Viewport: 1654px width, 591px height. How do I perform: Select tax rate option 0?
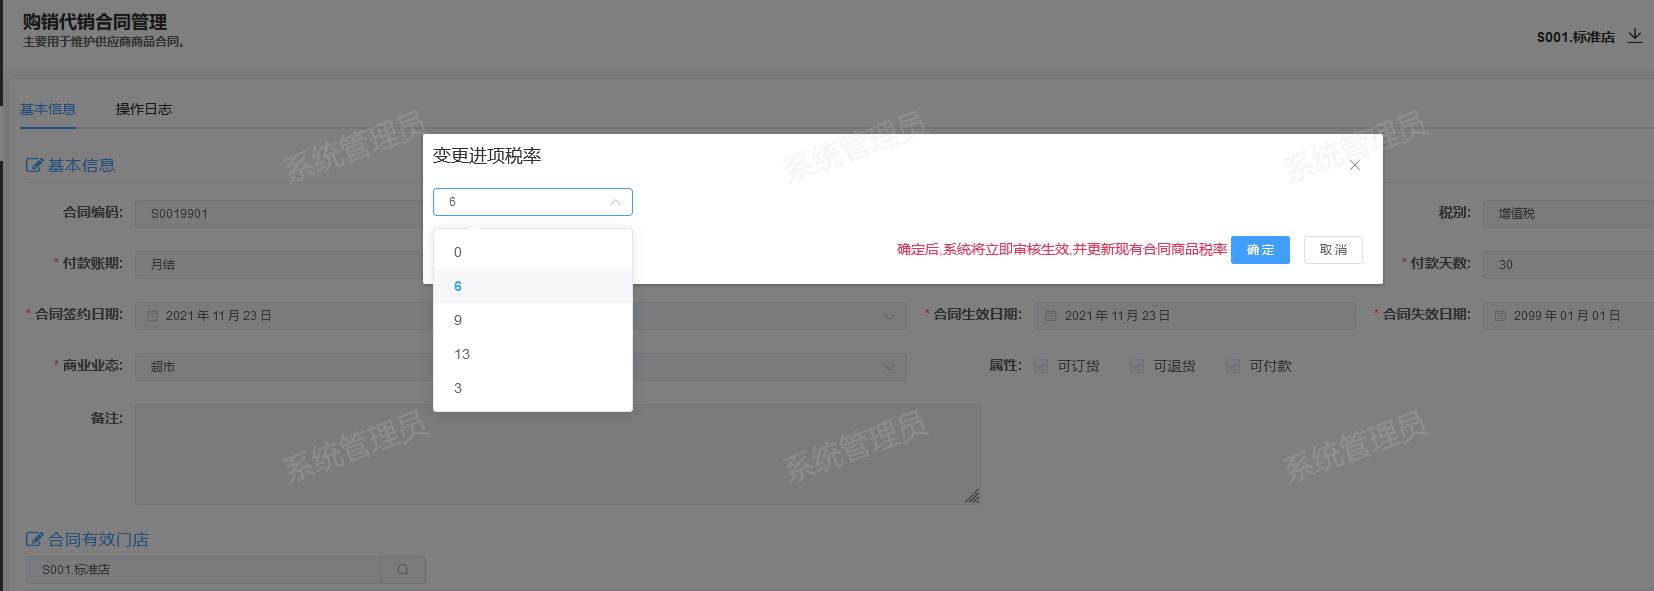(533, 252)
